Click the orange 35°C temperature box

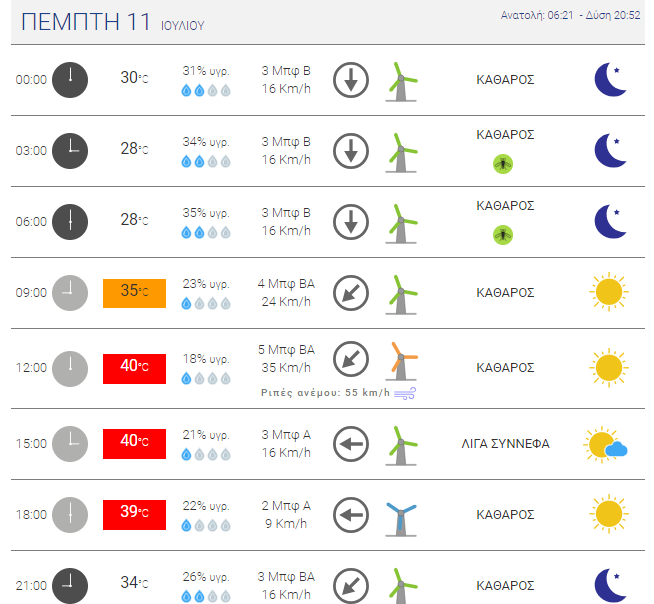134,293
